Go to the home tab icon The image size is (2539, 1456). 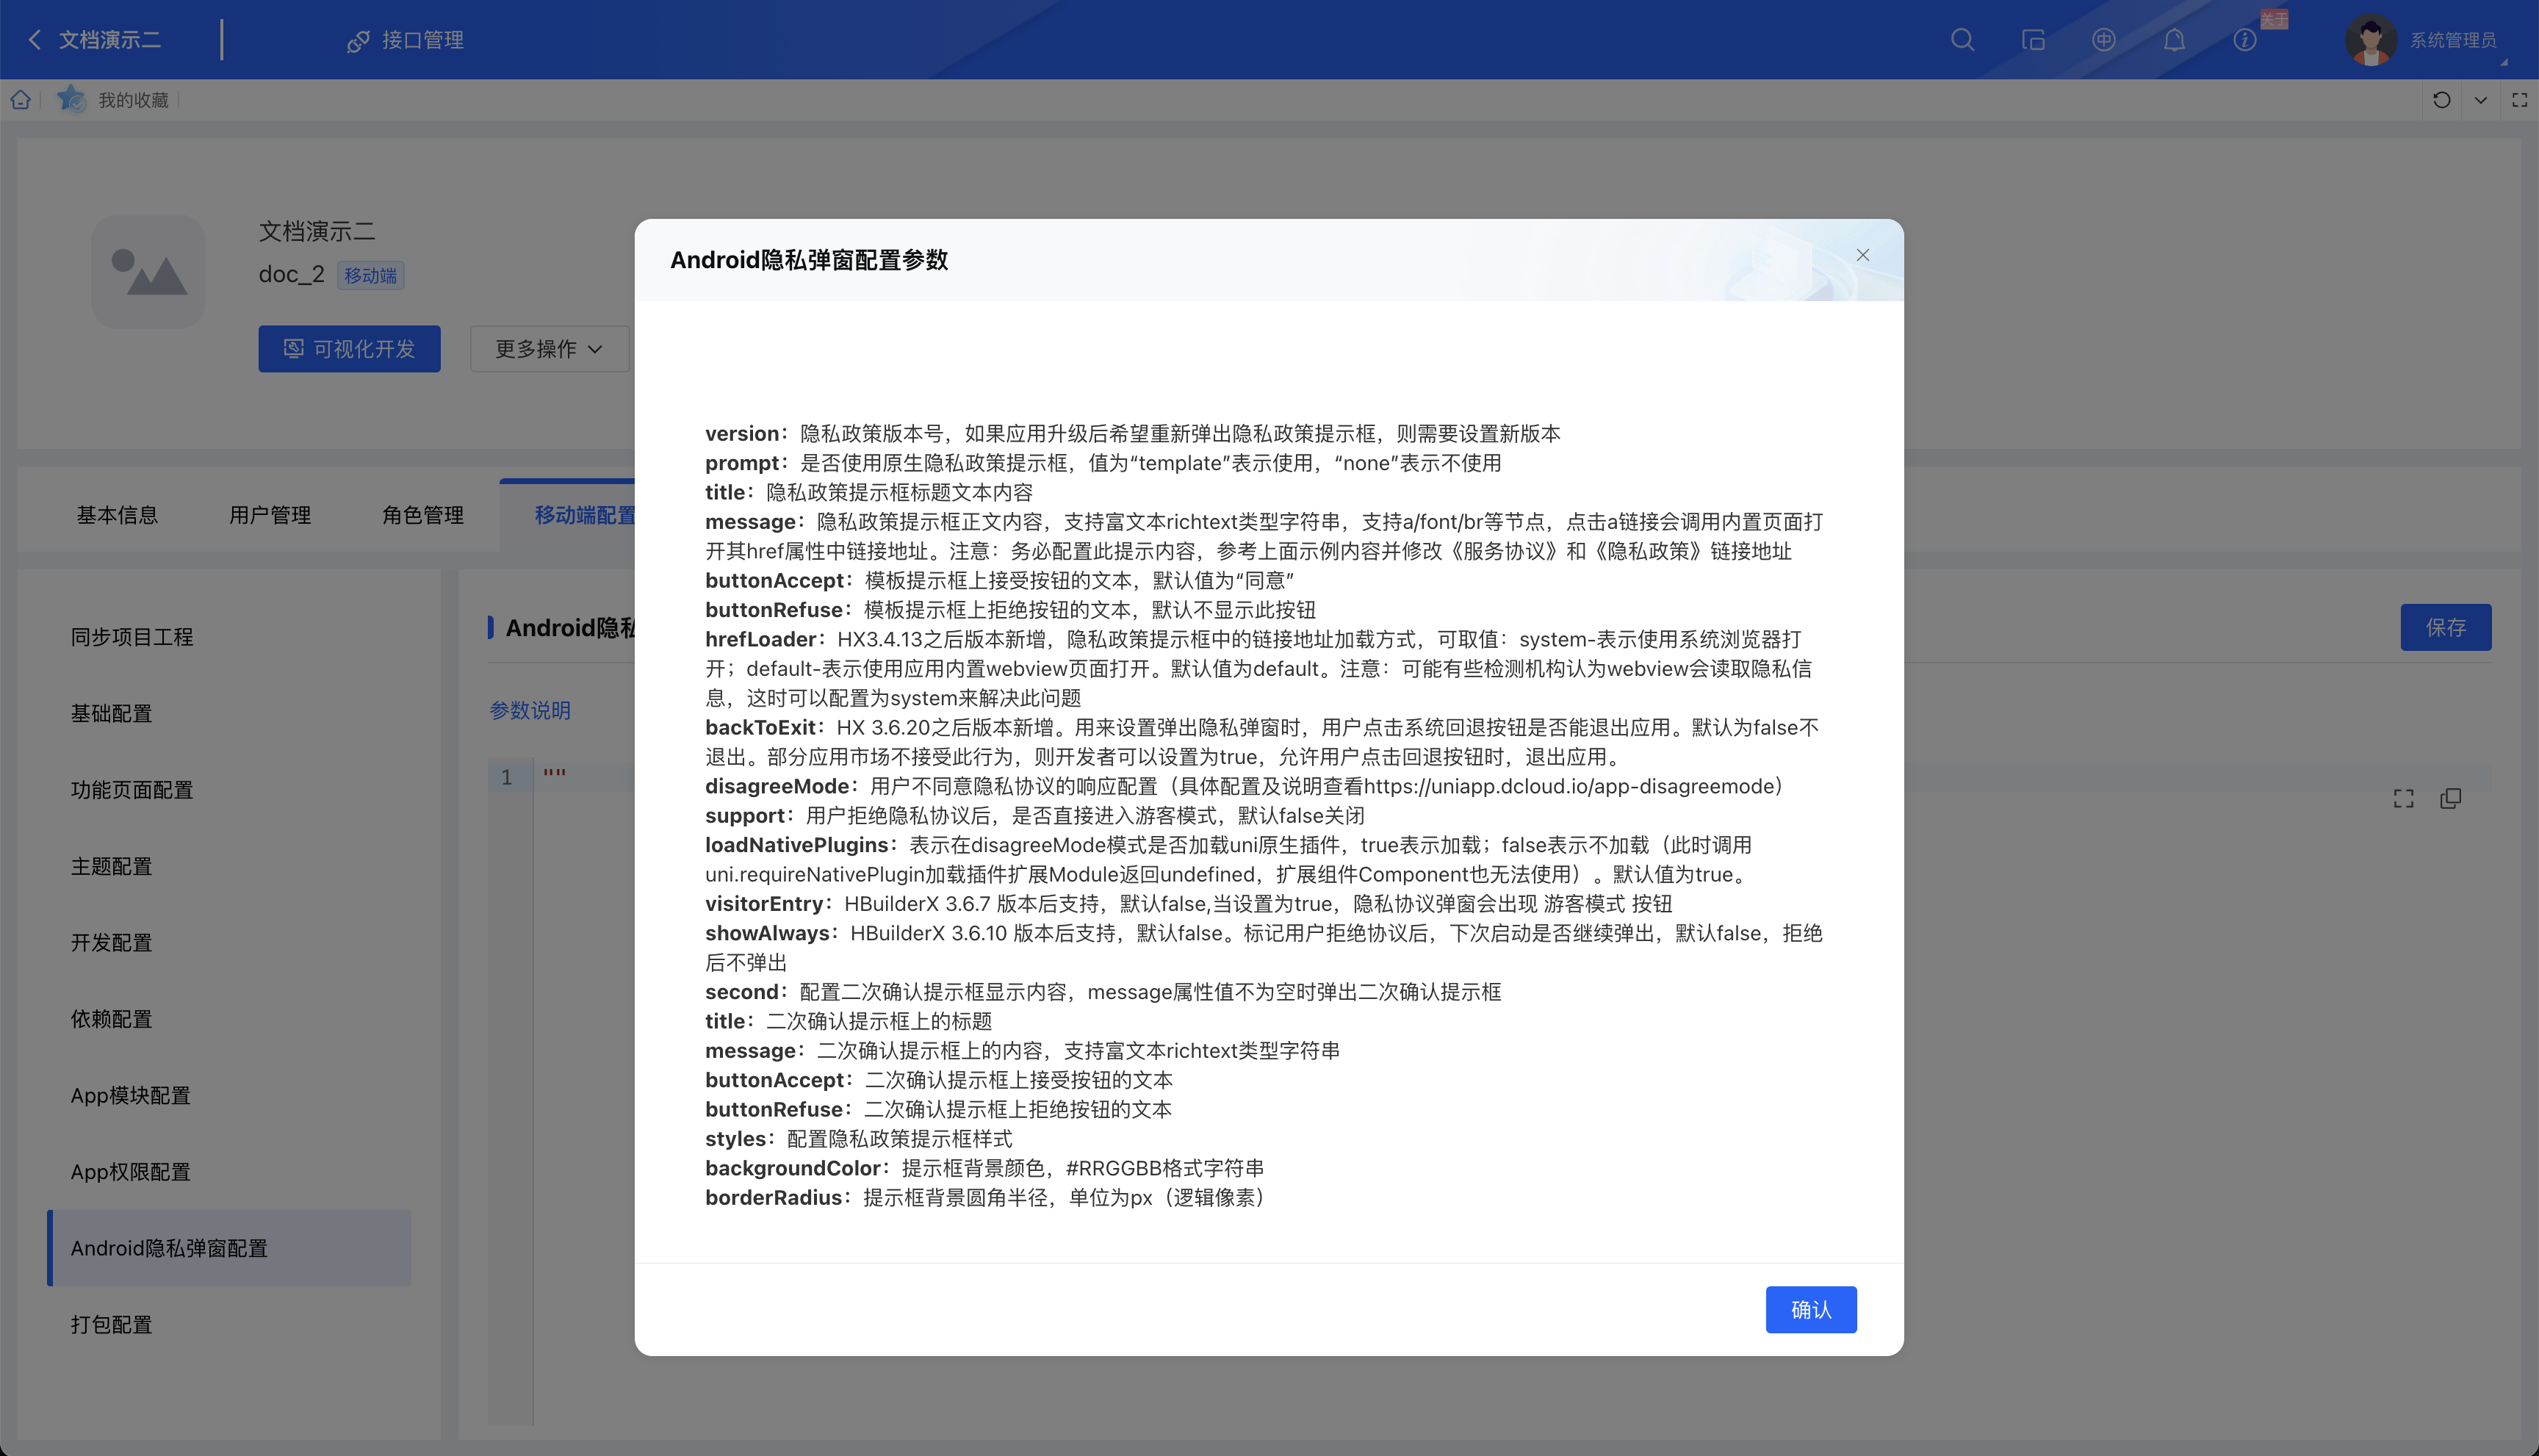coord(21,100)
